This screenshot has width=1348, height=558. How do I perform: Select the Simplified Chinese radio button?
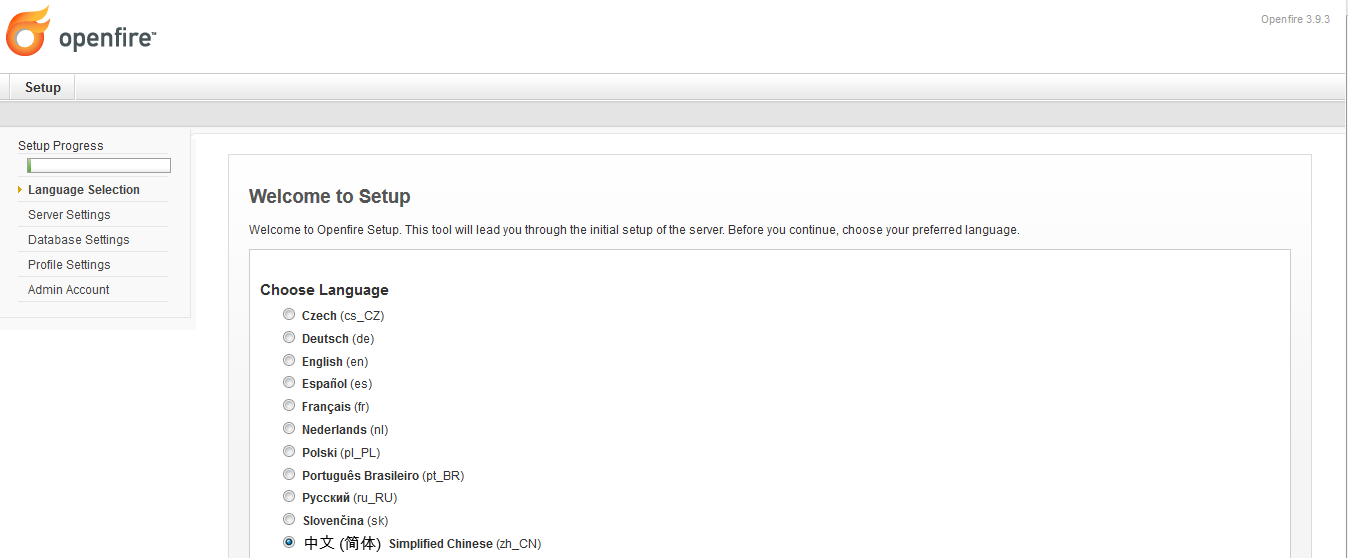289,542
